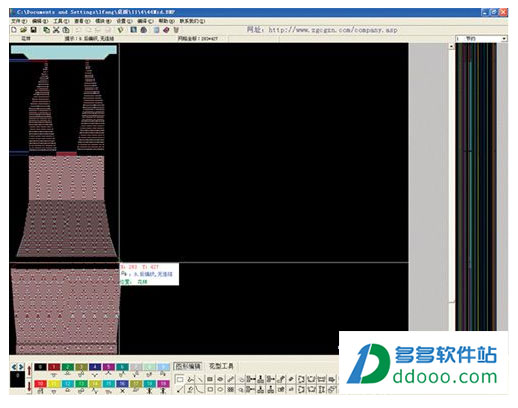
Task: Pick bright red color swatch 10
Action: 41,384
